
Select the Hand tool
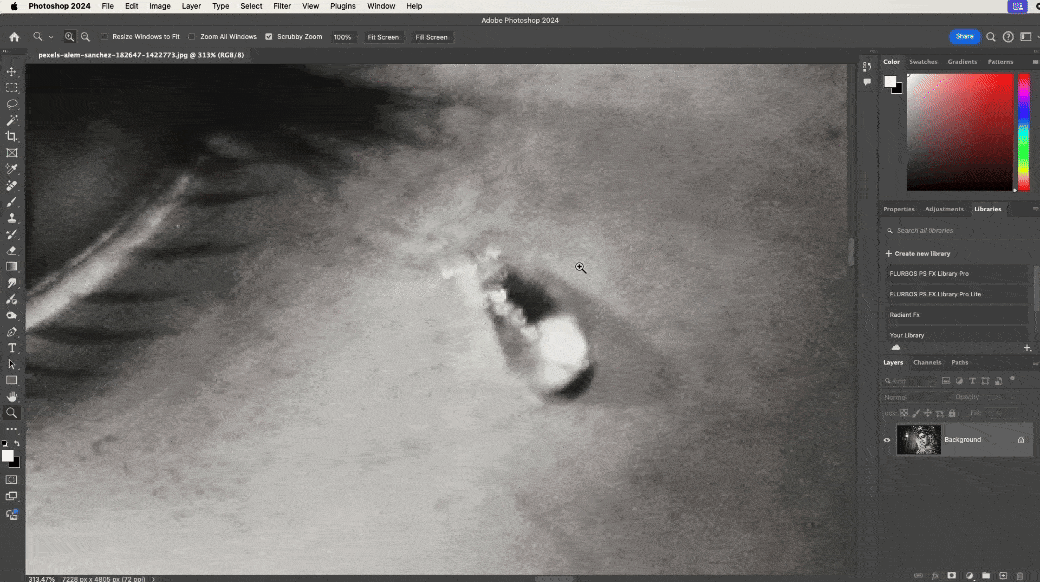(12, 396)
